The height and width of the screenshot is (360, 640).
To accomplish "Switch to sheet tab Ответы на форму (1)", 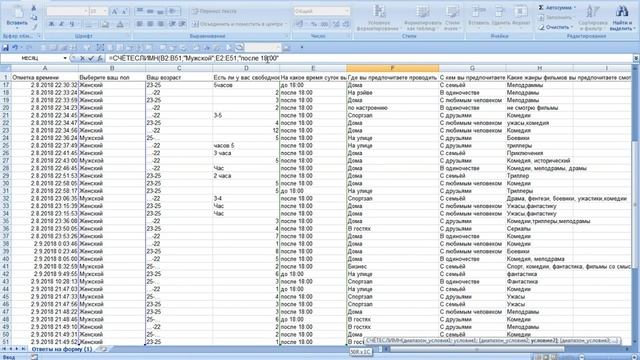I will pyautogui.click(x=62, y=349).
